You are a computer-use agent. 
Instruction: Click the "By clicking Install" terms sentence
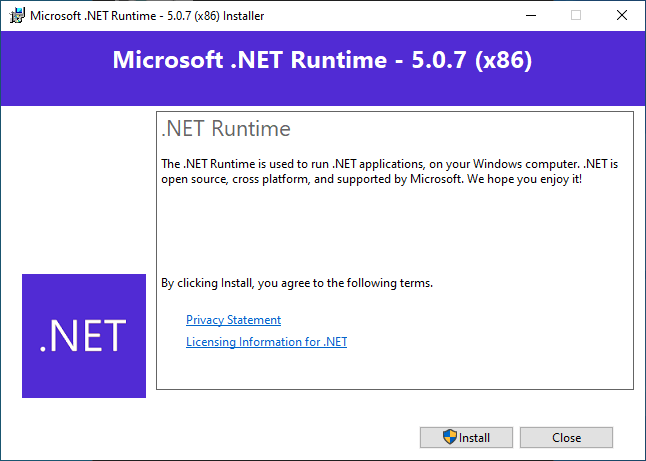click(x=297, y=283)
